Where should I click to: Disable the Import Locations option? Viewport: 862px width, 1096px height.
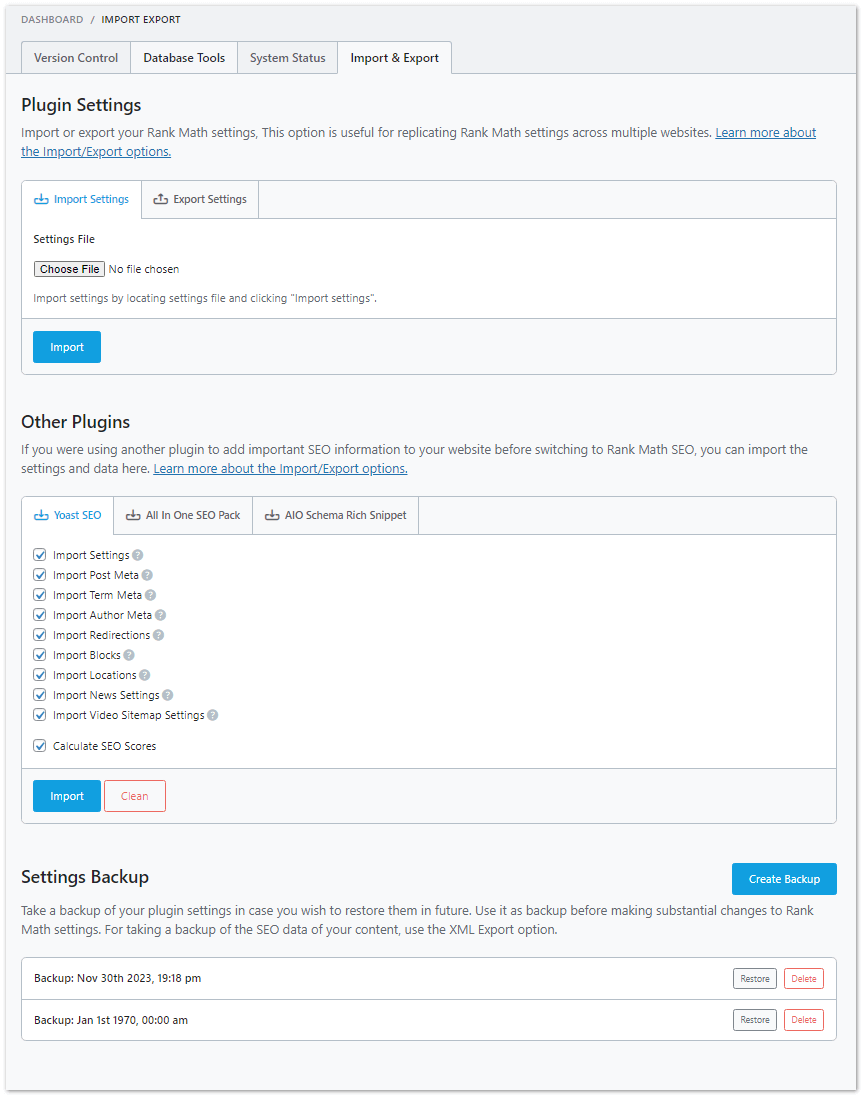[39, 674]
